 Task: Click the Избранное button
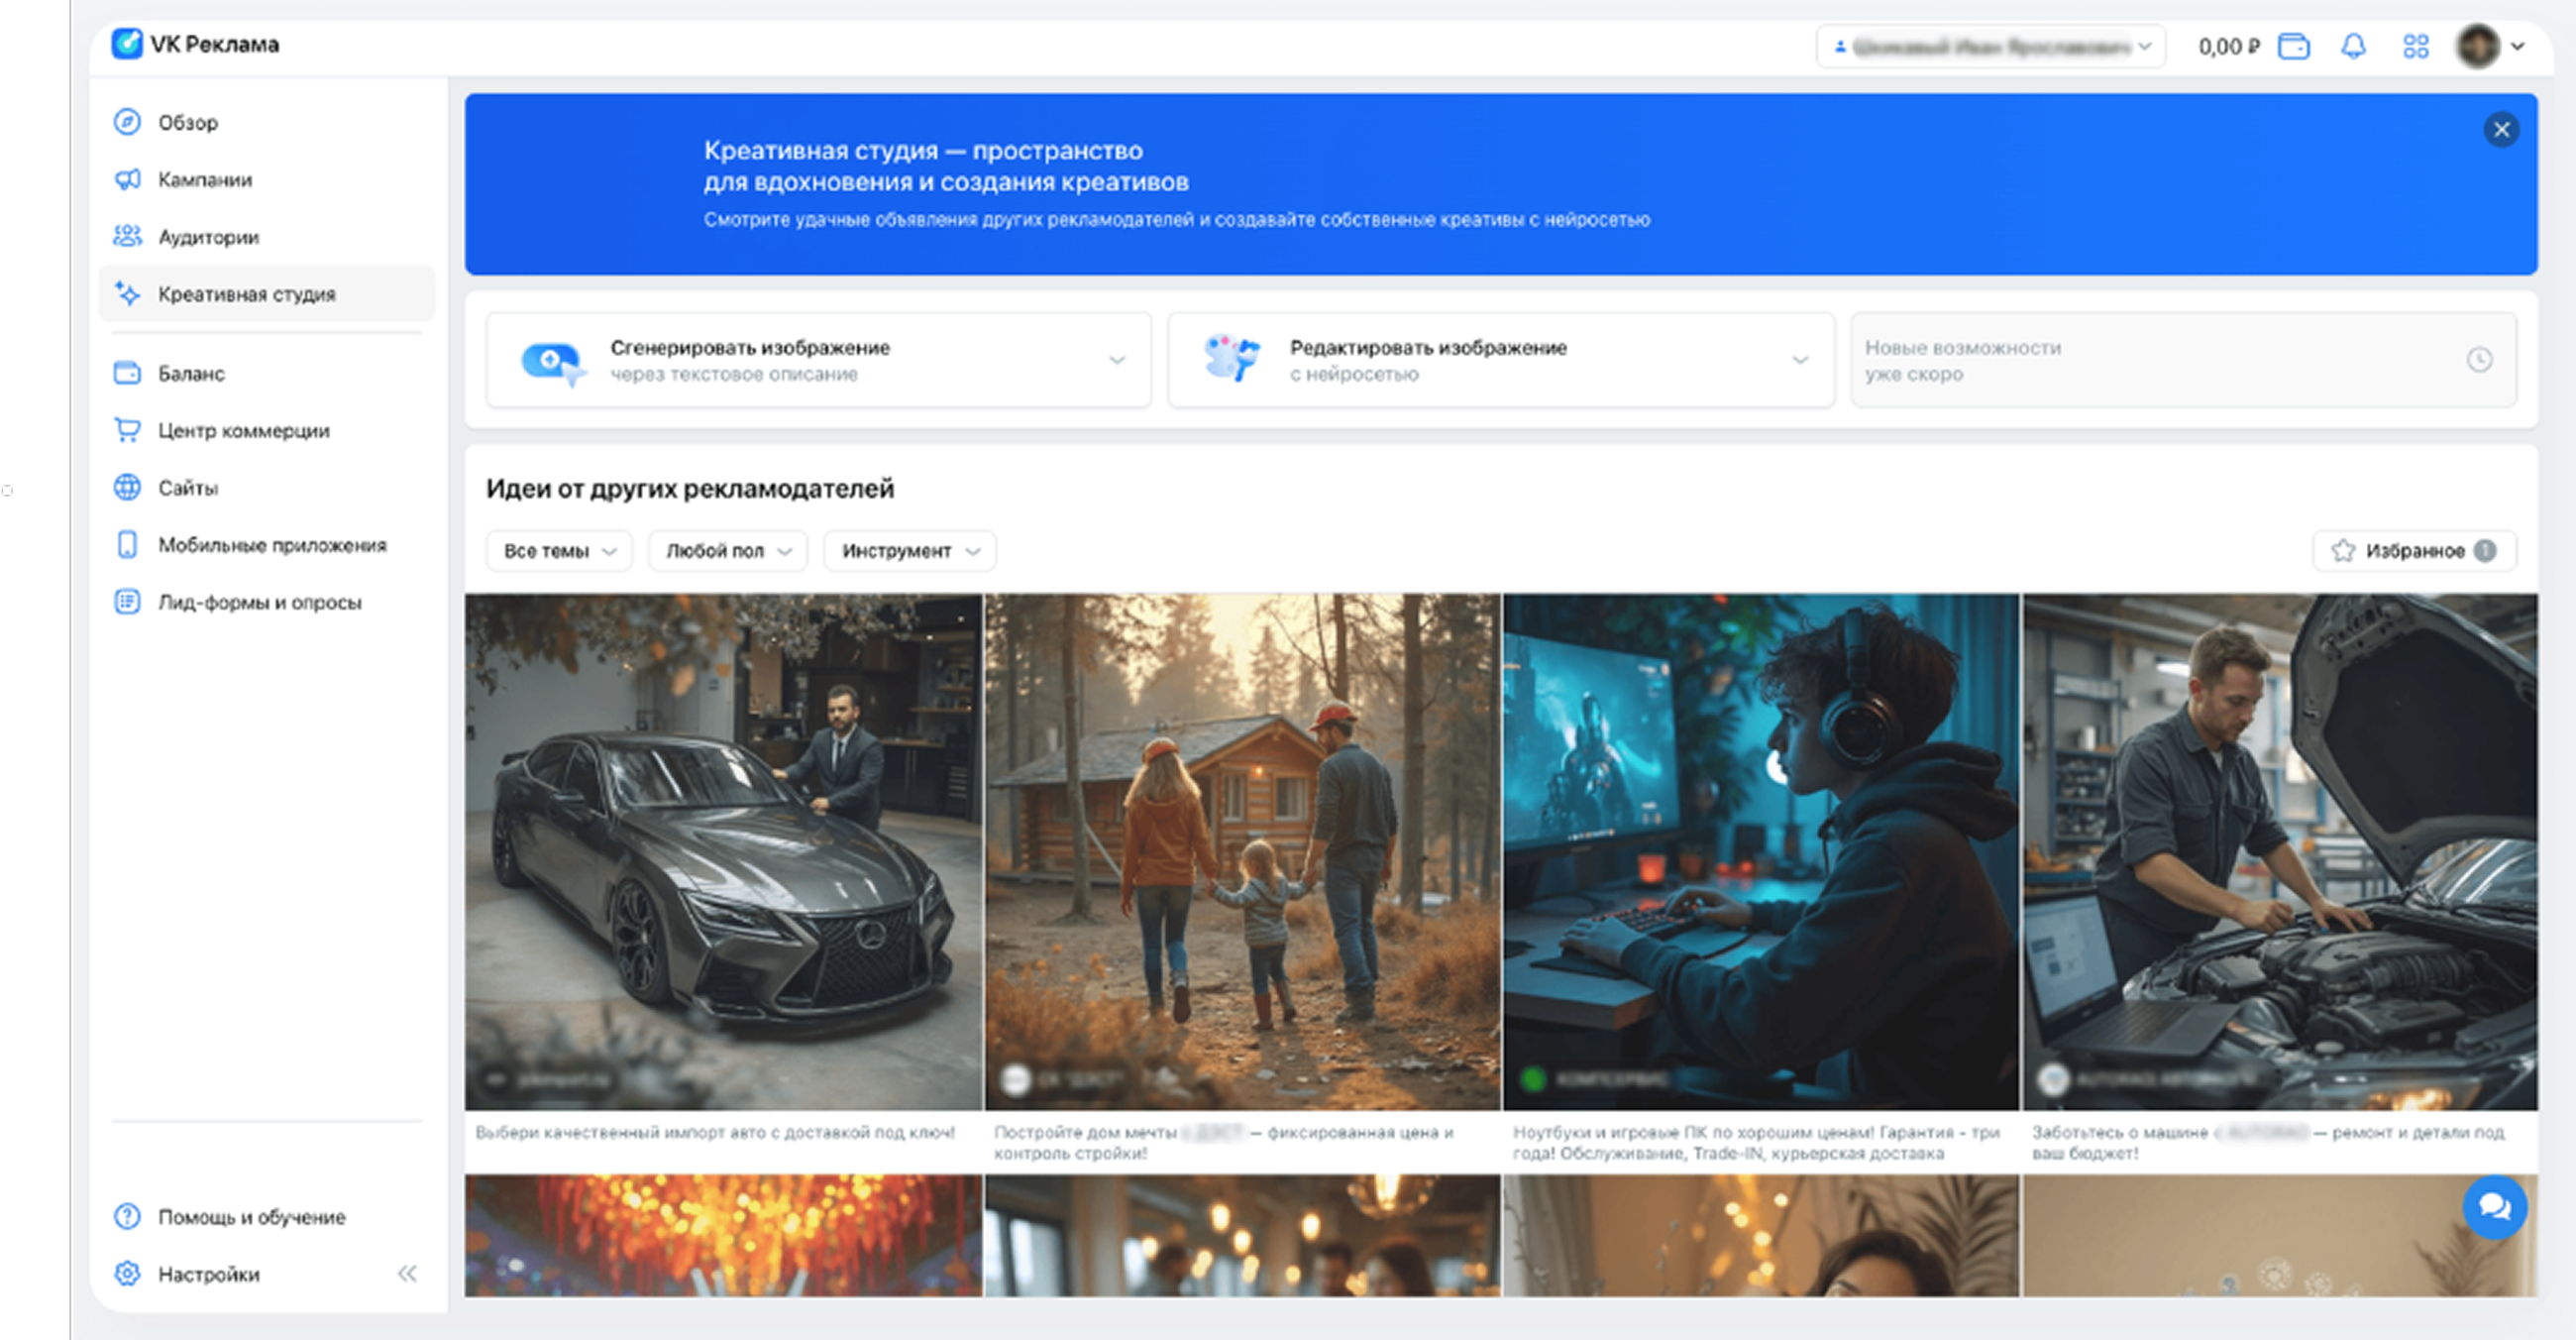[2414, 550]
